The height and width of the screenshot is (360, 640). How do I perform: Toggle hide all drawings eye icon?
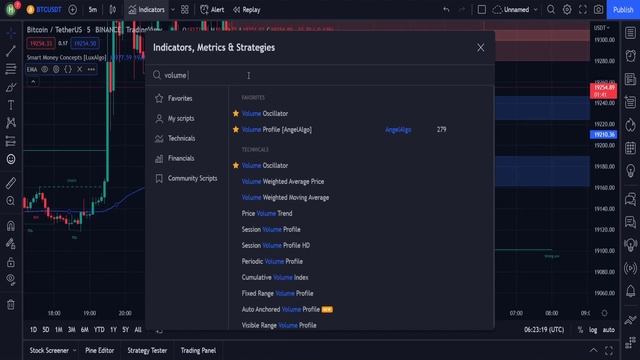(11, 279)
